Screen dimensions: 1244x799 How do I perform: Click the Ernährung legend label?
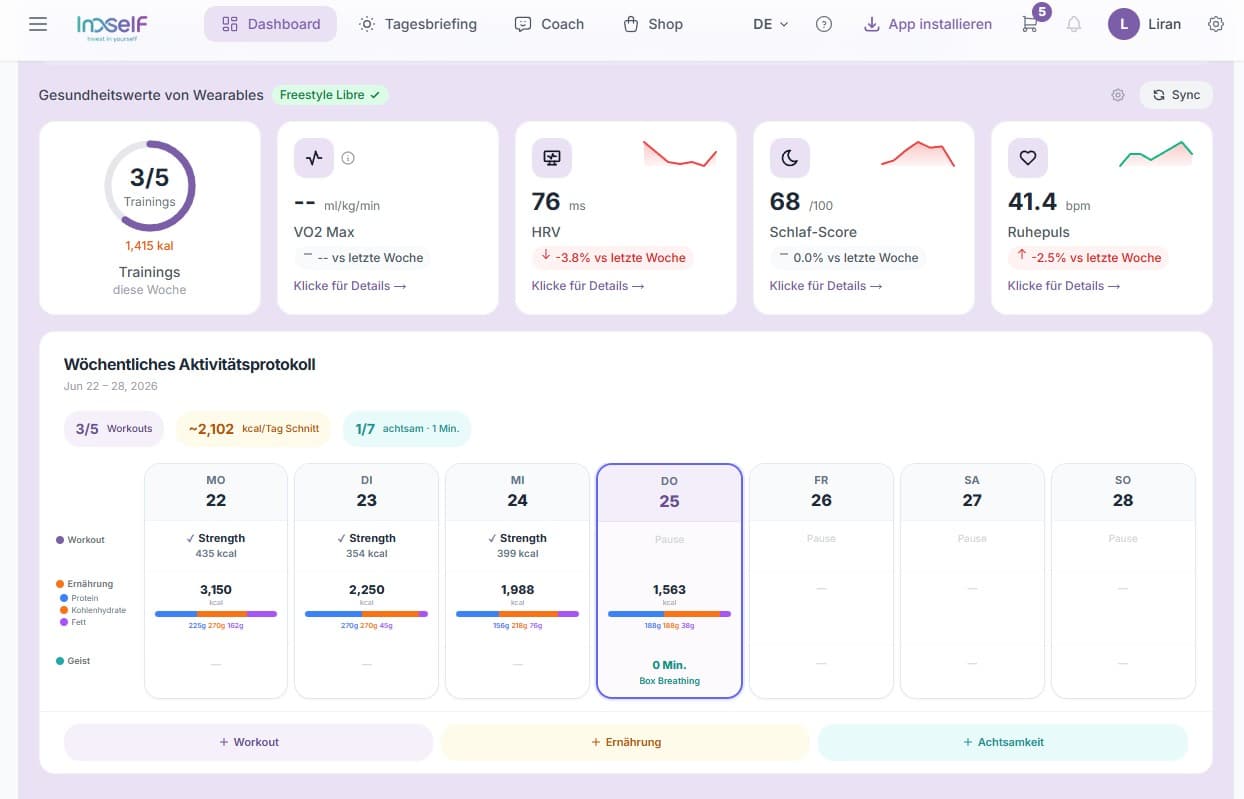pyautogui.click(x=90, y=583)
